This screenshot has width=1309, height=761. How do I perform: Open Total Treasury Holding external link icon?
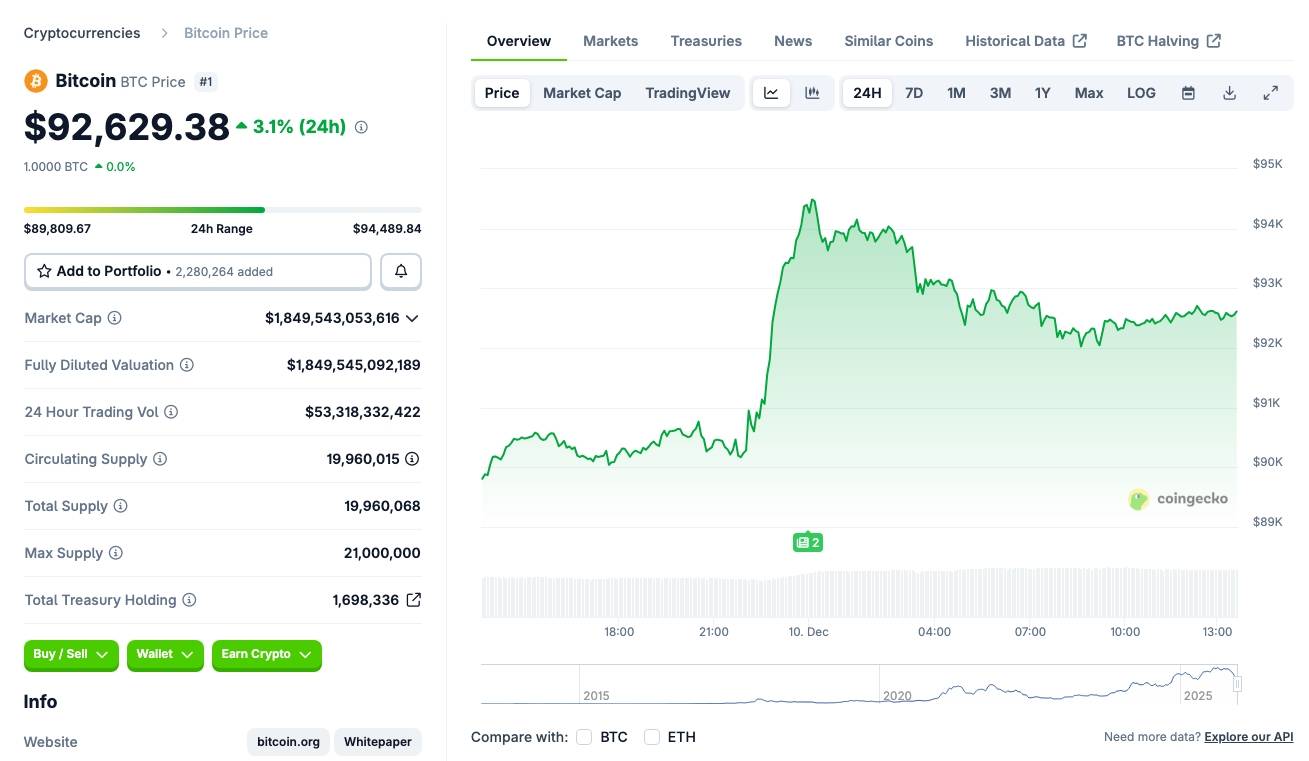413,600
